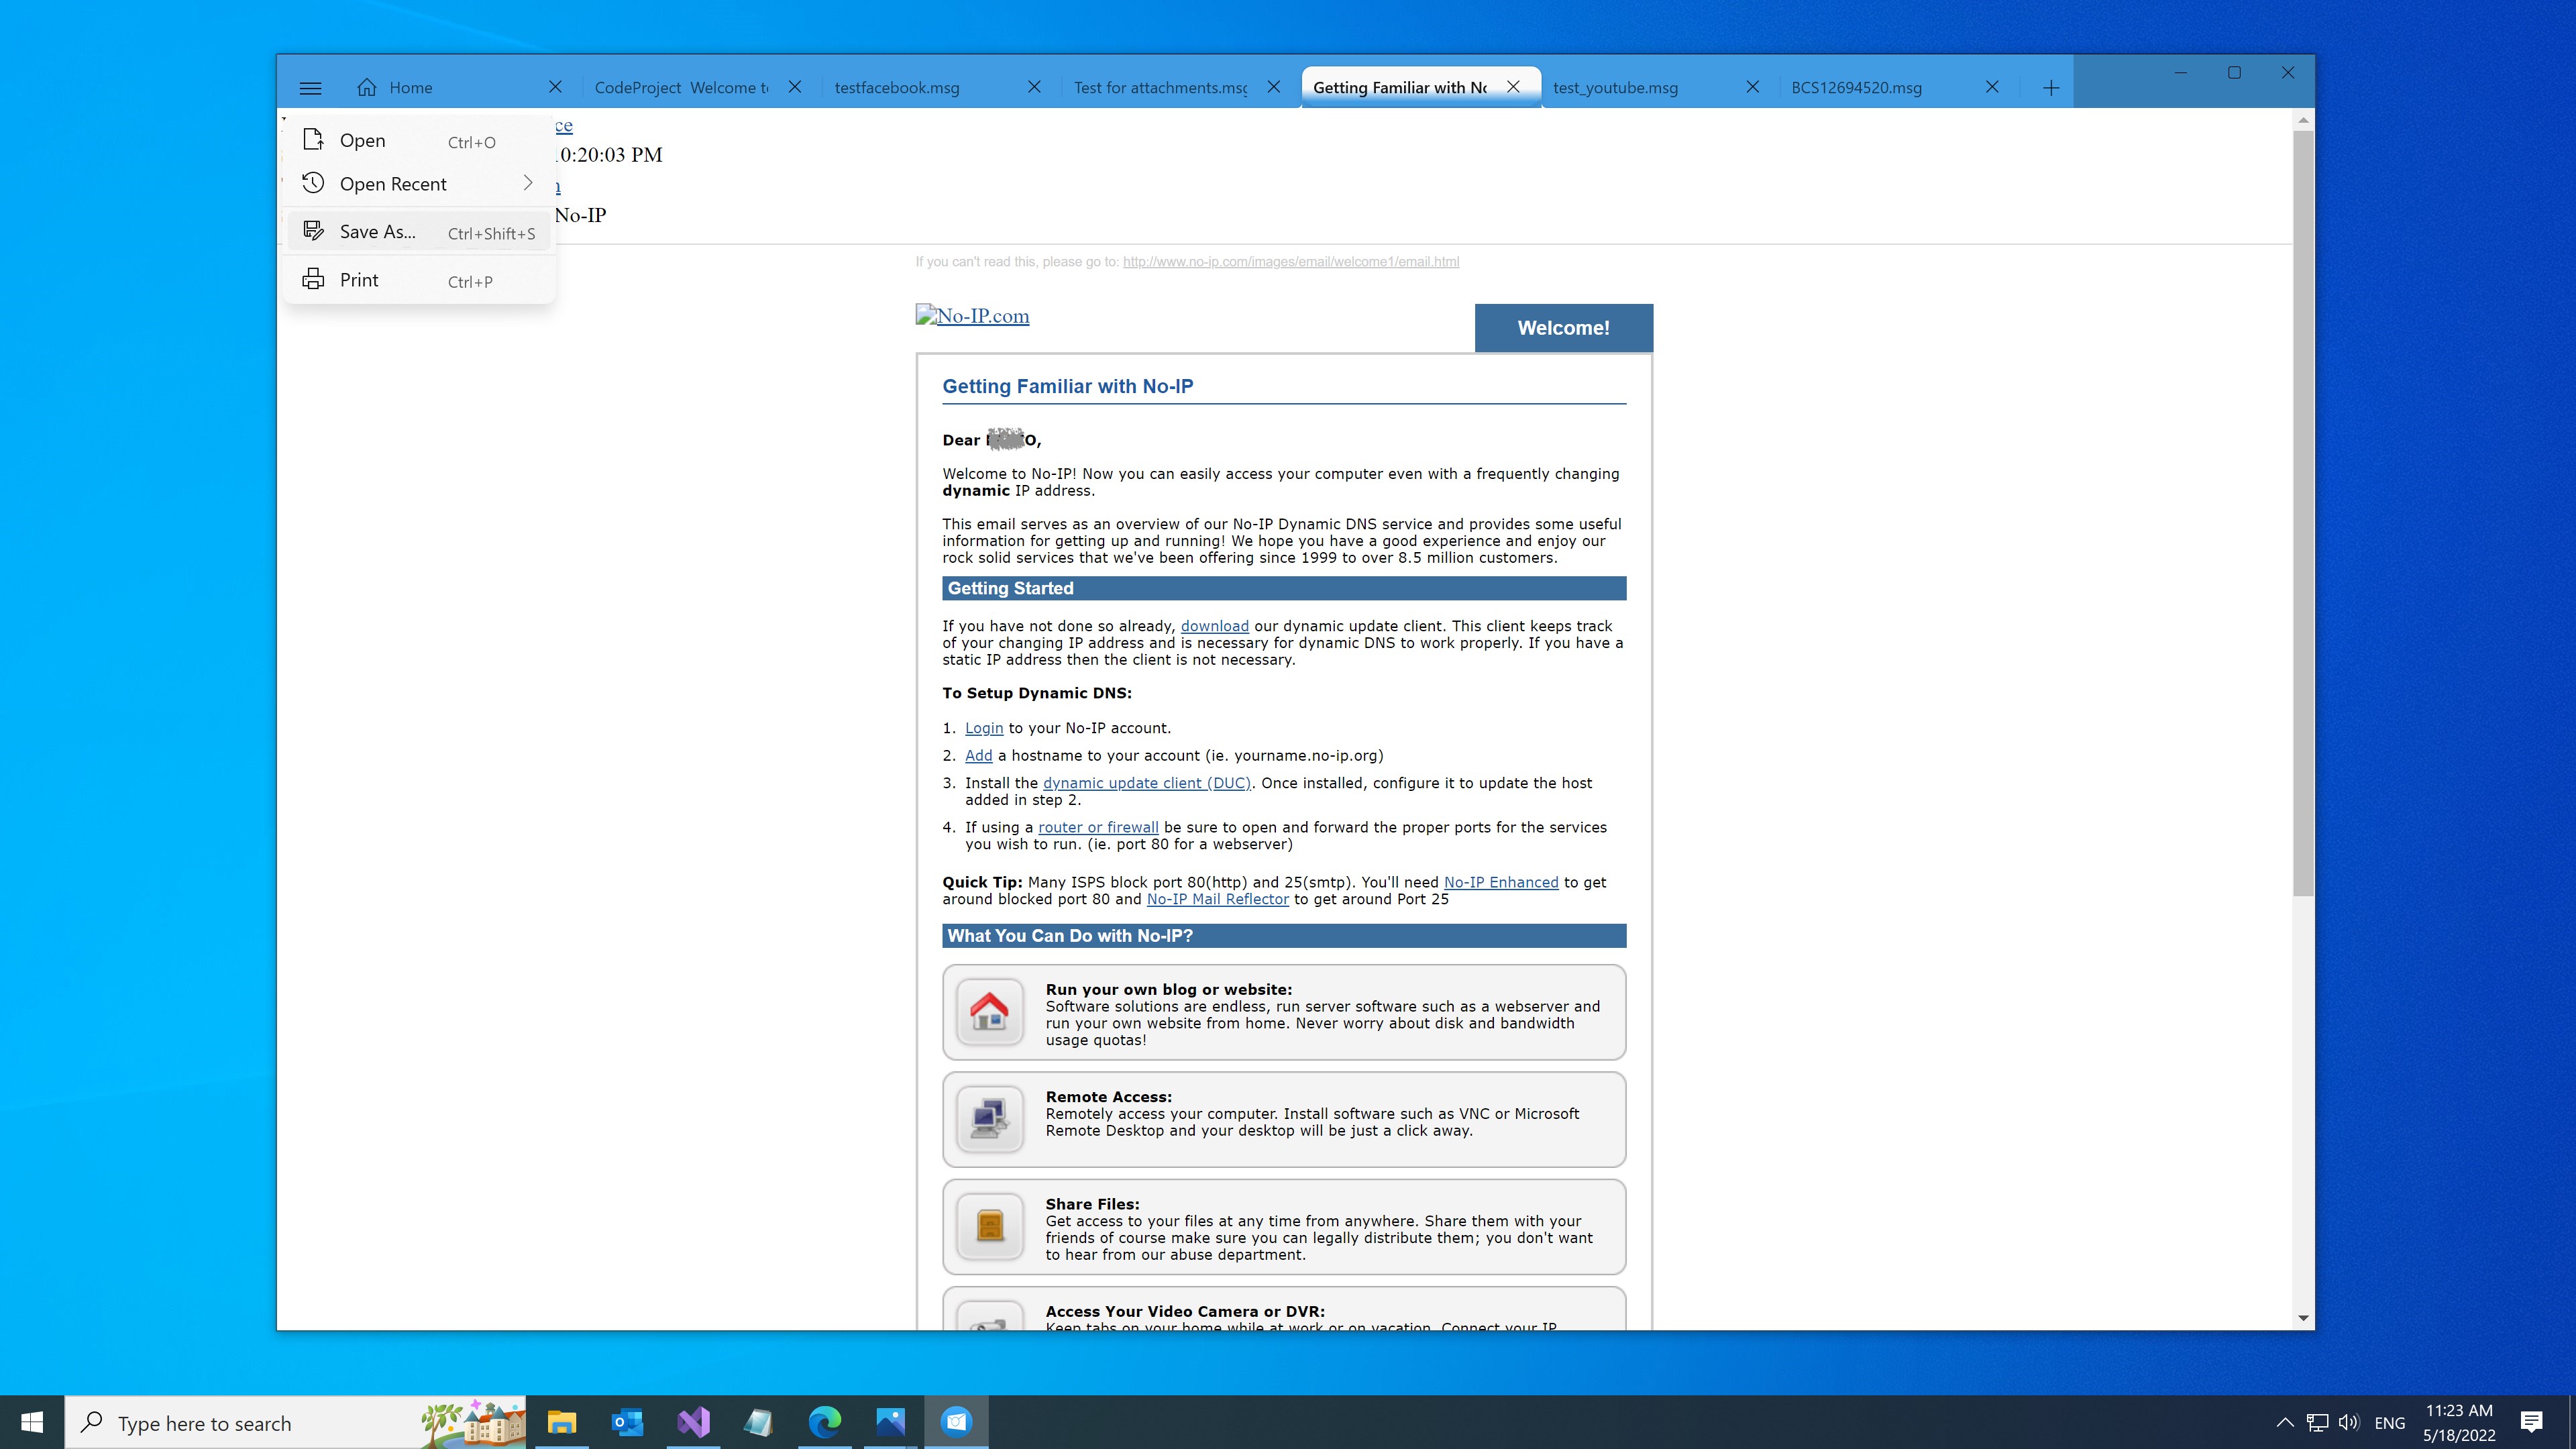Image resolution: width=2576 pixels, height=1449 pixels.
Task: Show hidden system tray icons
Action: pos(2284,1422)
